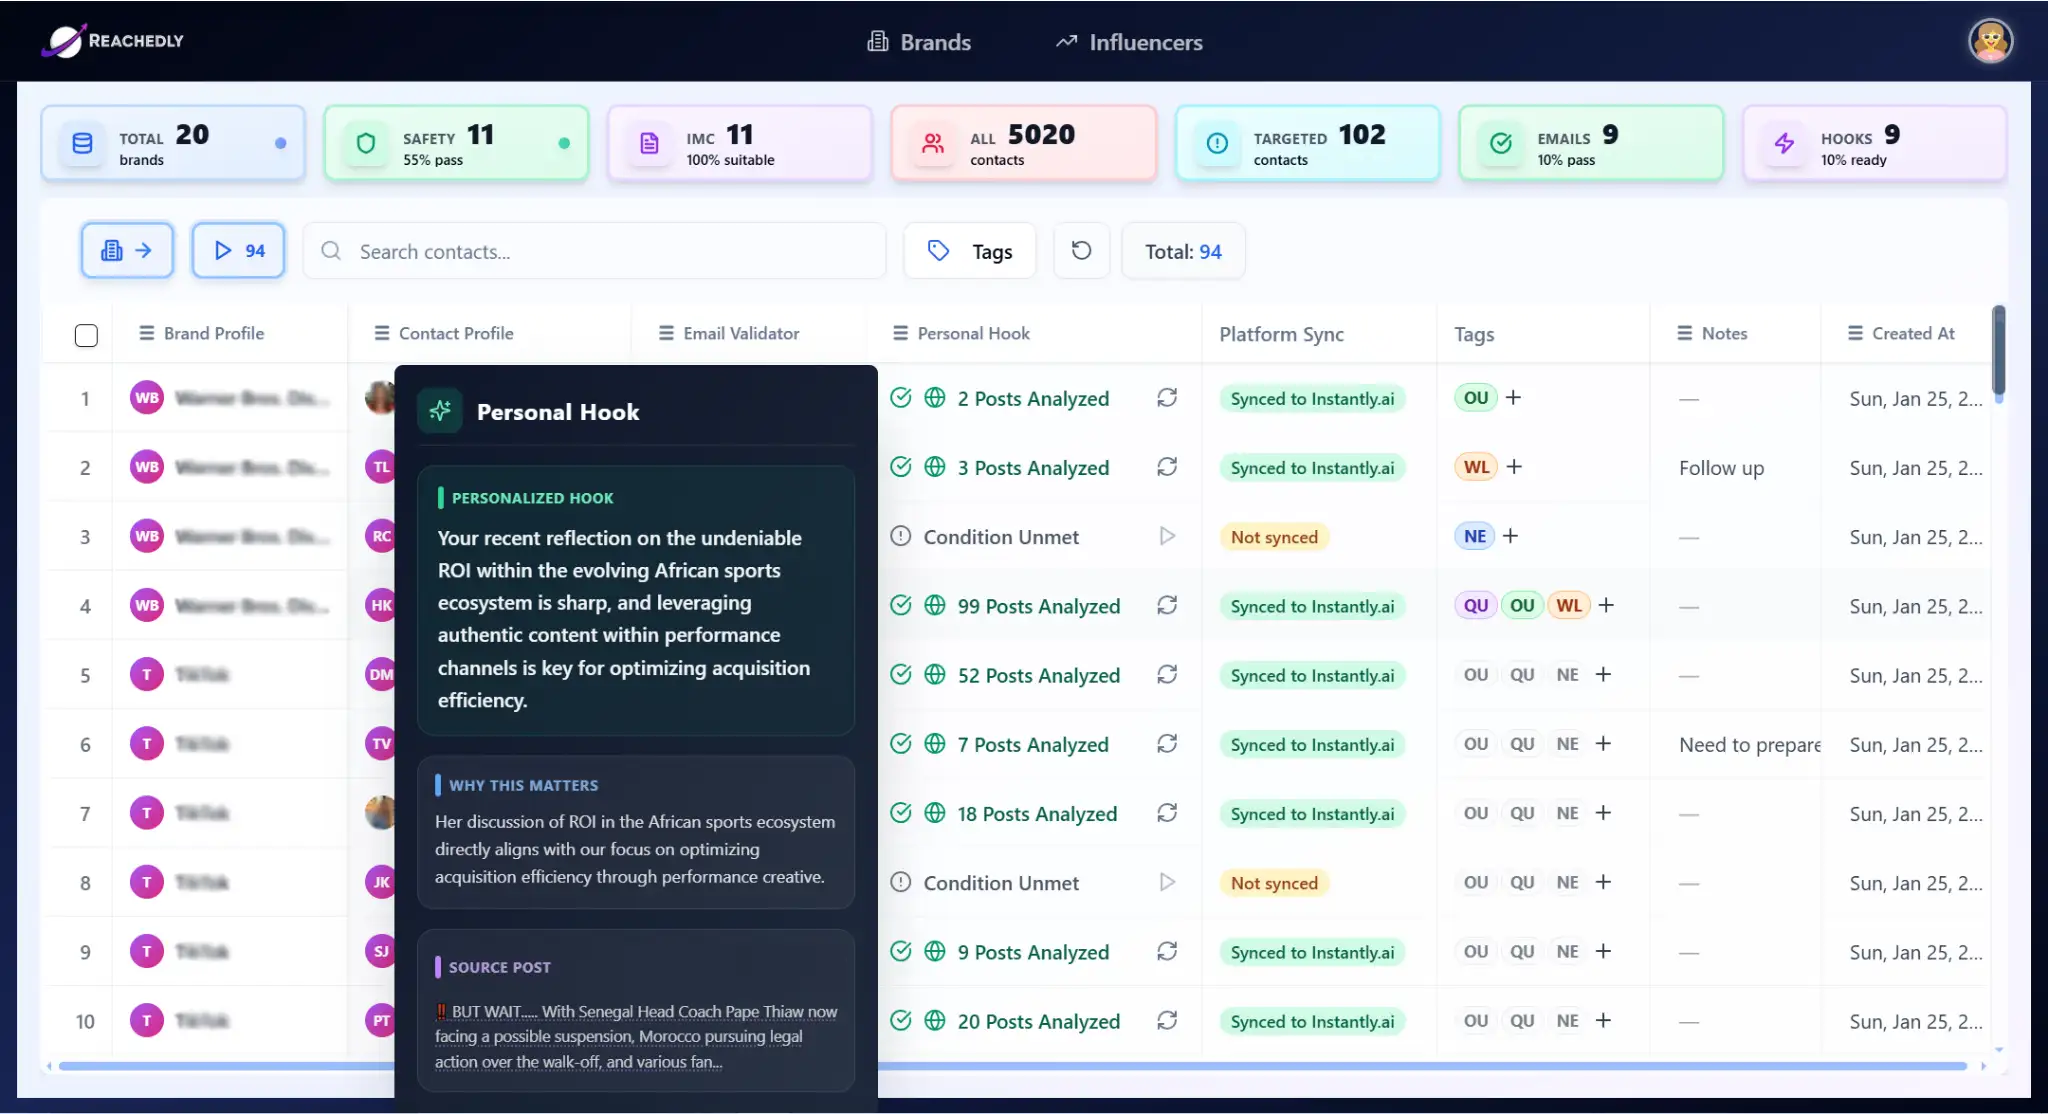Click the user avatar in the header
The width and height of the screenshot is (2048, 1114).
coord(1990,41)
